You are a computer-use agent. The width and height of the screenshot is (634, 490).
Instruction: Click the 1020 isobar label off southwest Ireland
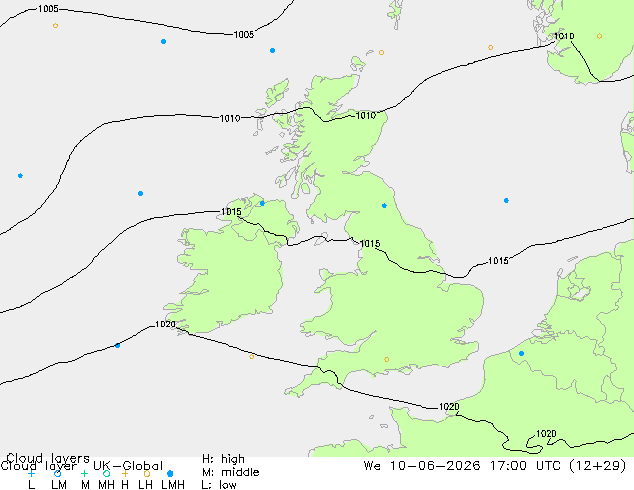click(x=165, y=324)
